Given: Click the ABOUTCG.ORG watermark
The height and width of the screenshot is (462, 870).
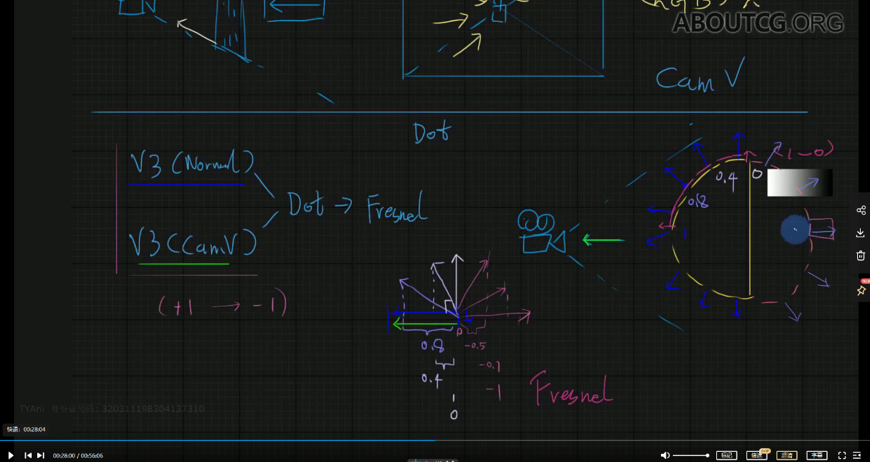Looking at the screenshot, I should (x=757, y=23).
